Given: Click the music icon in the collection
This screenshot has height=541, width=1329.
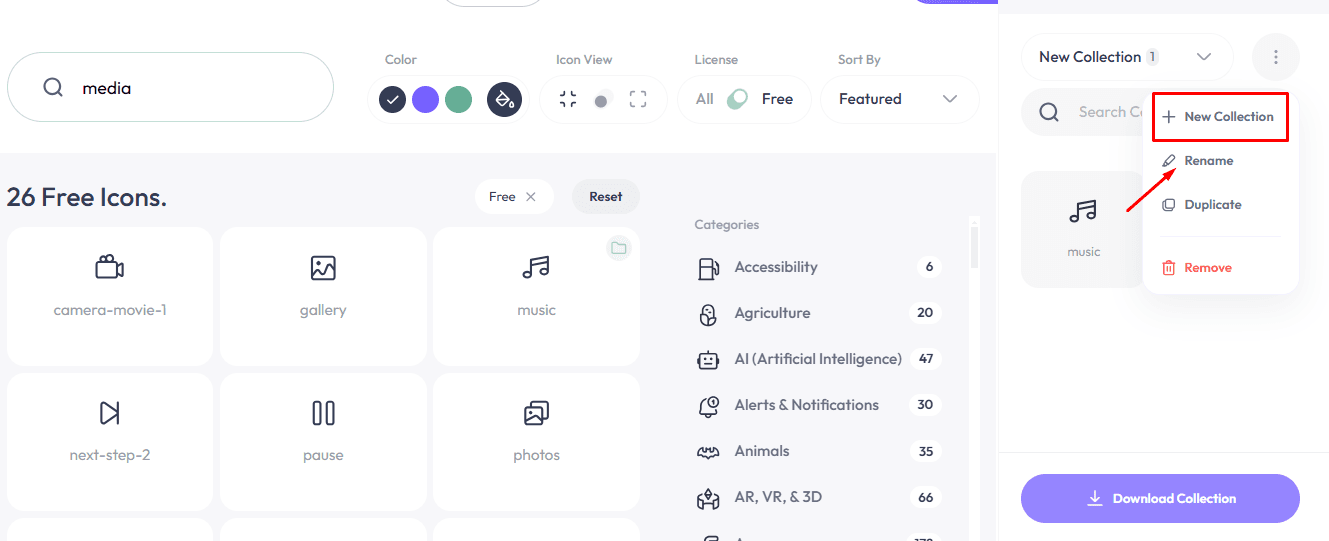Looking at the screenshot, I should pos(1083,211).
